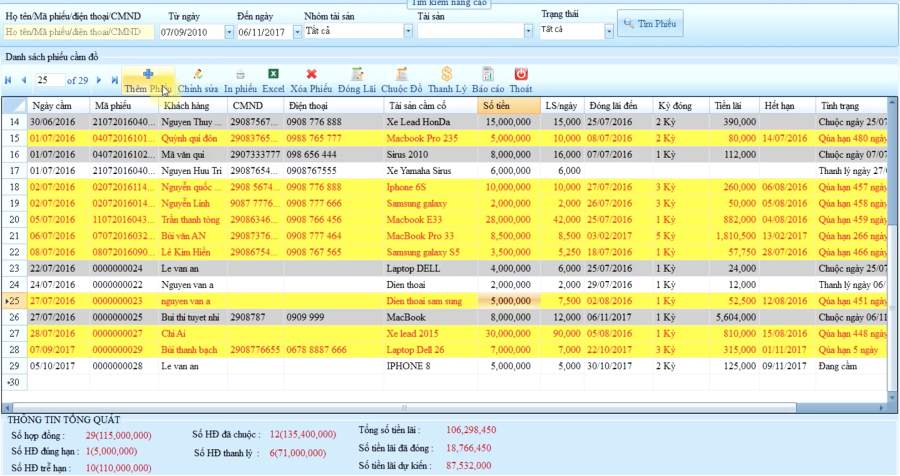This screenshot has height=476, width=900.
Task: Go to first page arrow
Action: [x=8, y=80]
